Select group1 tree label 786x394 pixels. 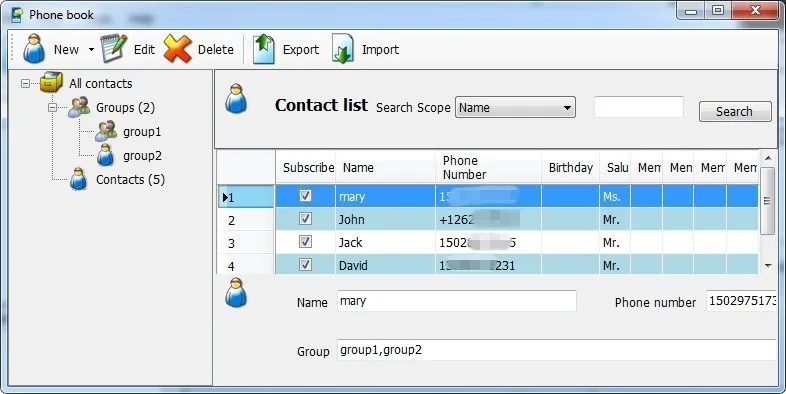[142, 132]
